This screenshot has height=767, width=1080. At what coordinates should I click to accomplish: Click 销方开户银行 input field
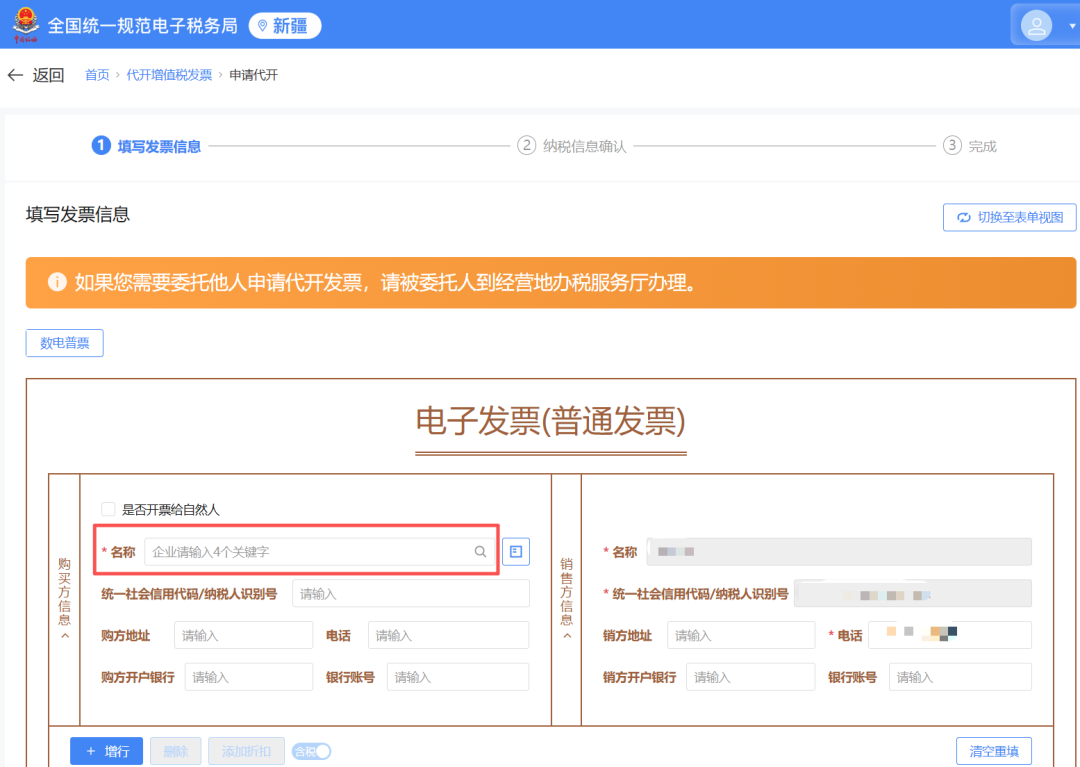coord(751,677)
